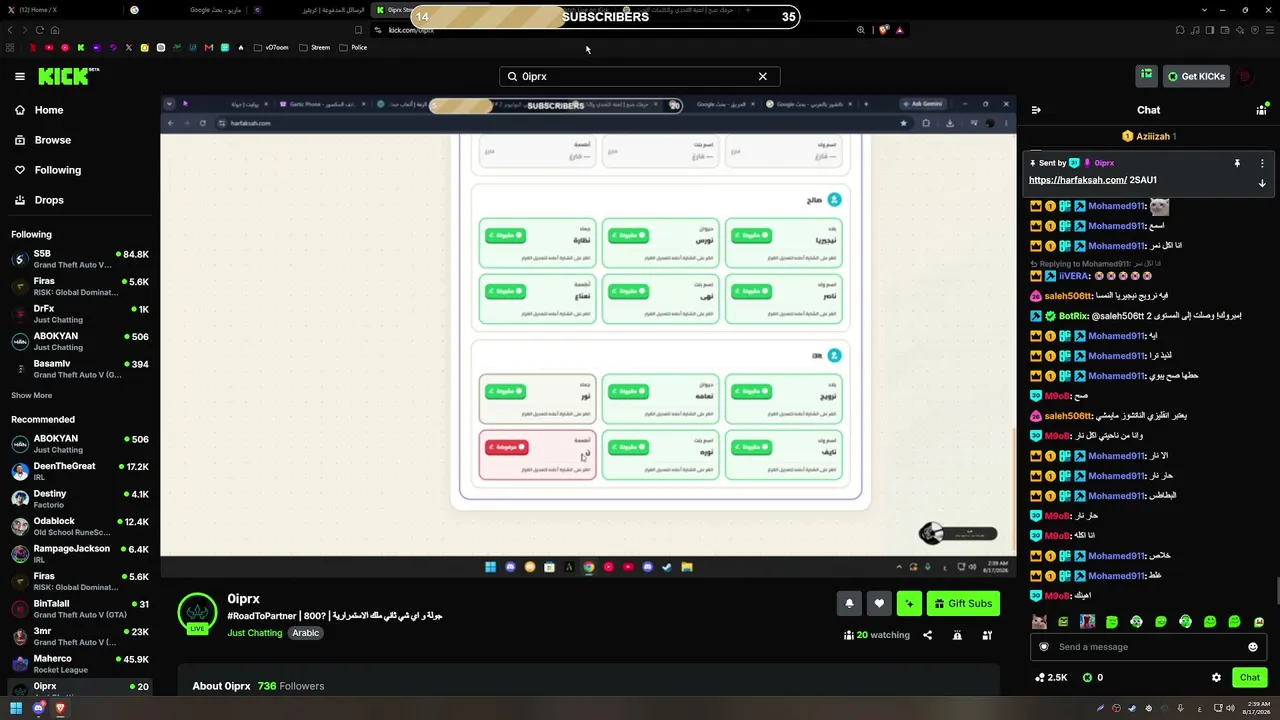Open recommended channel Maherco
Viewport: 1280px width, 720px height.
pos(80,664)
